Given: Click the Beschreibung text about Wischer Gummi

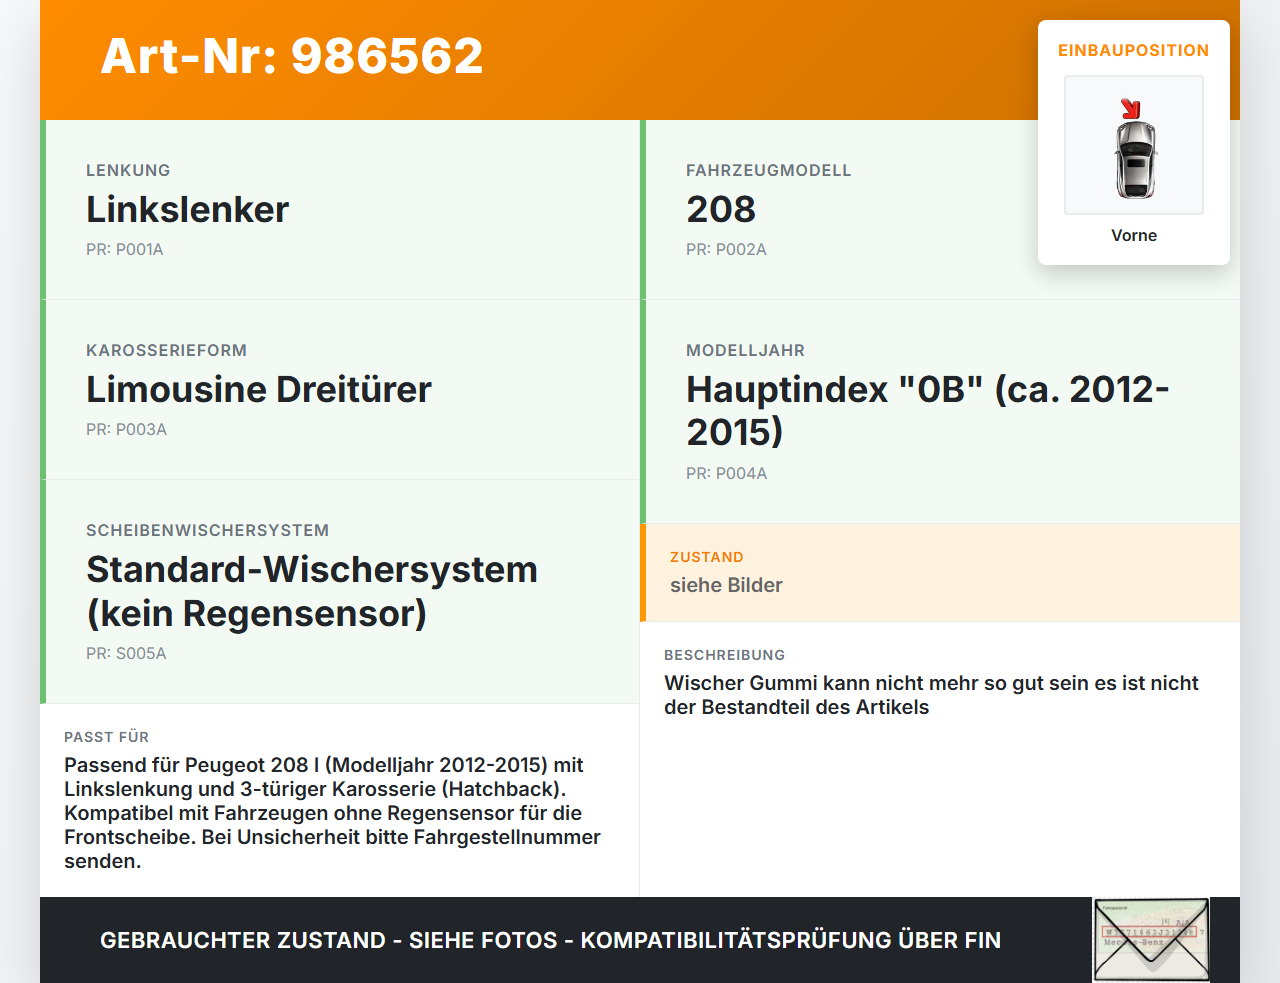Looking at the screenshot, I should (x=931, y=695).
